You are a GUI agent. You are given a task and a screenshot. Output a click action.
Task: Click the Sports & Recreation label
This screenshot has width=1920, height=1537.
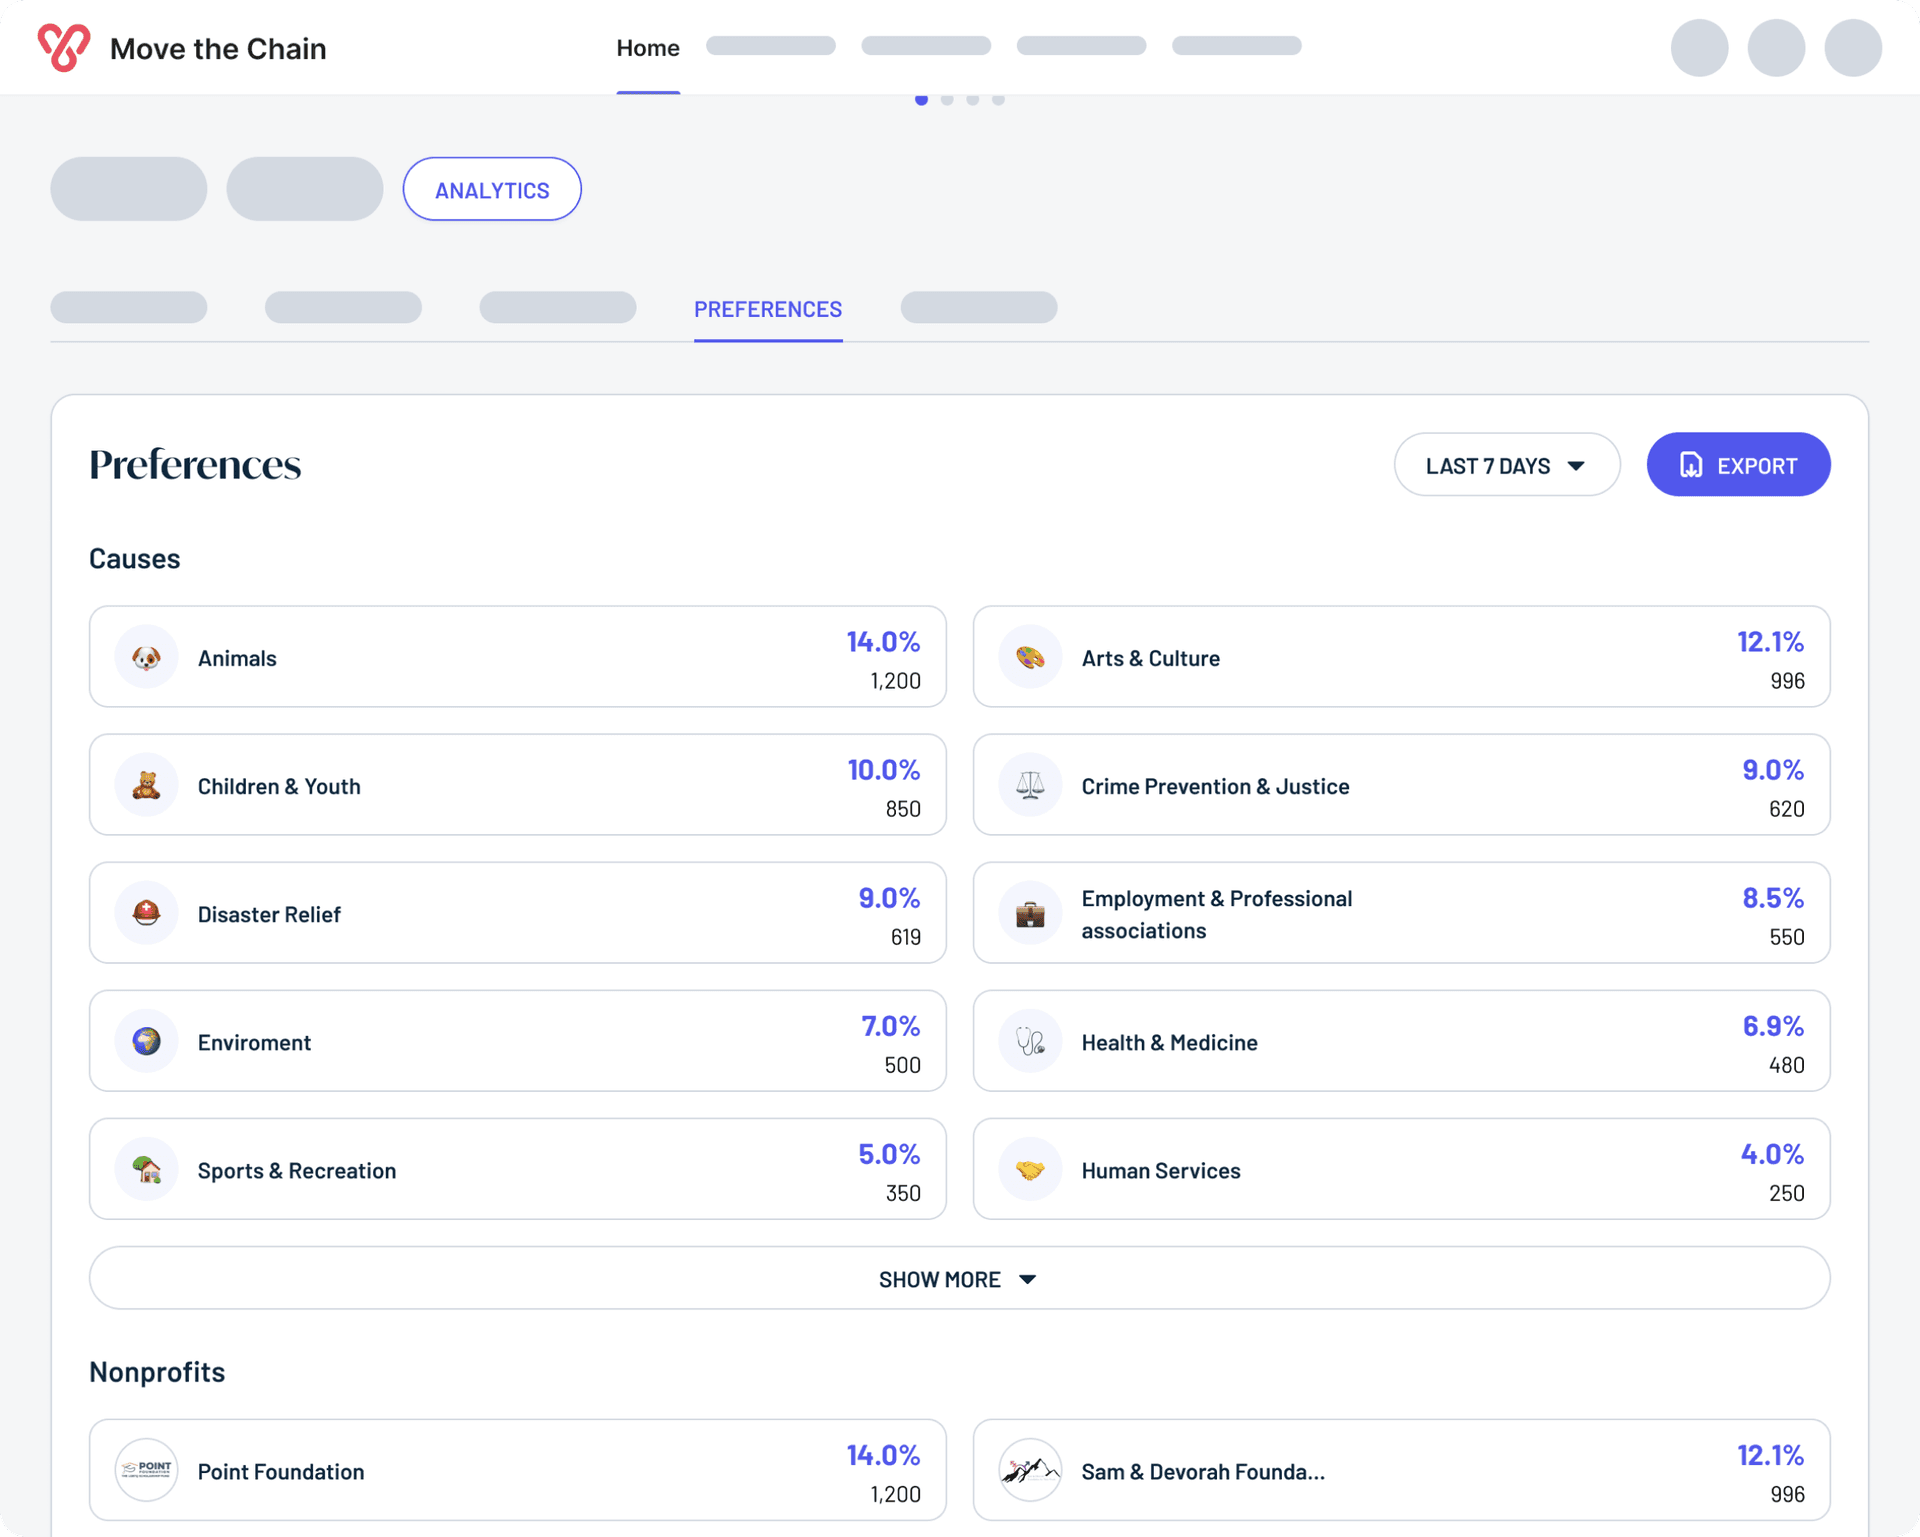297,1170
